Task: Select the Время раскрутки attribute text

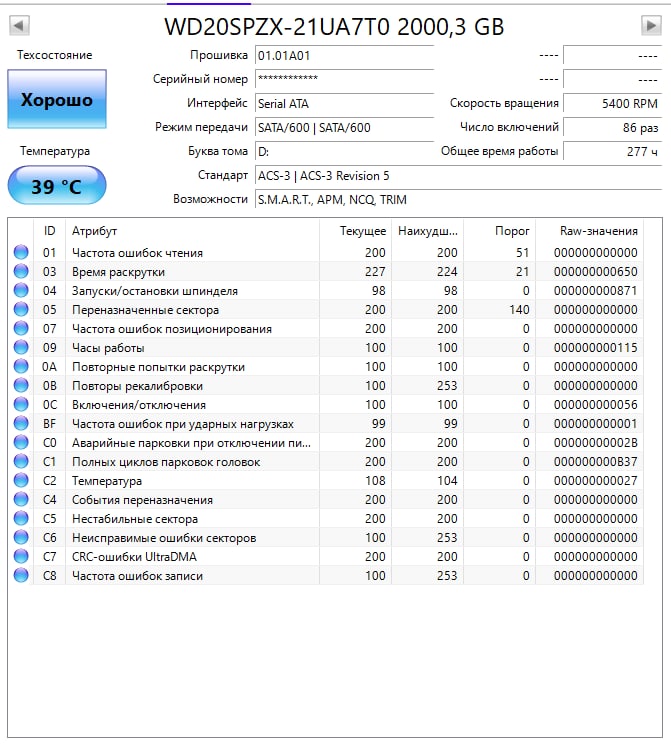Action: [118, 272]
